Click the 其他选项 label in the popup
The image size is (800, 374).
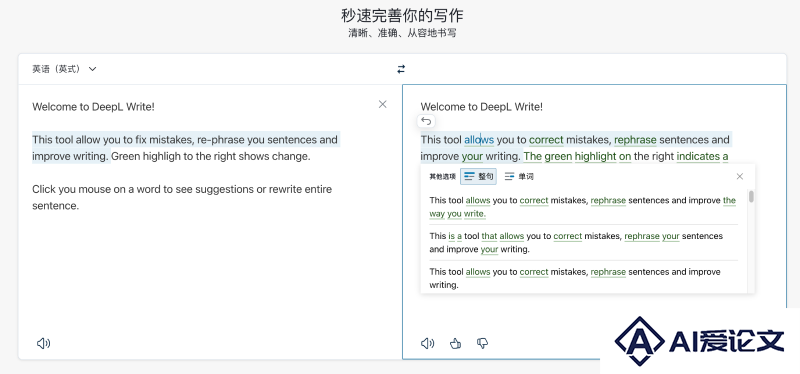(x=442, y=177)
